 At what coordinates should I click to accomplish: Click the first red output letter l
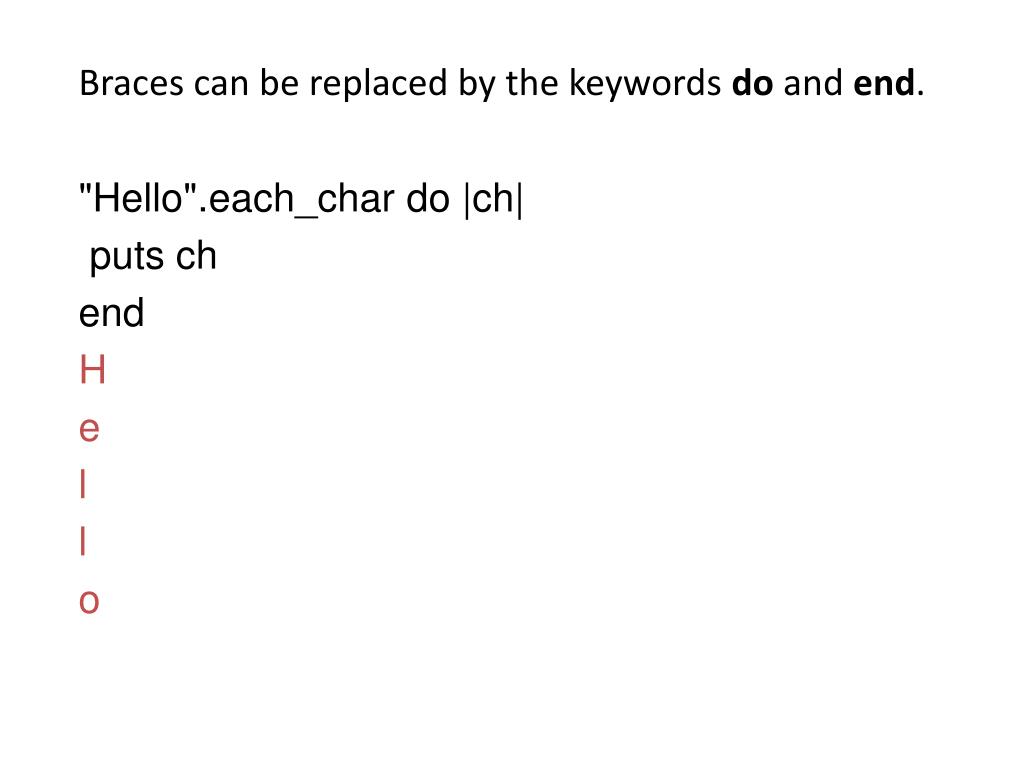tap(83, 485)
